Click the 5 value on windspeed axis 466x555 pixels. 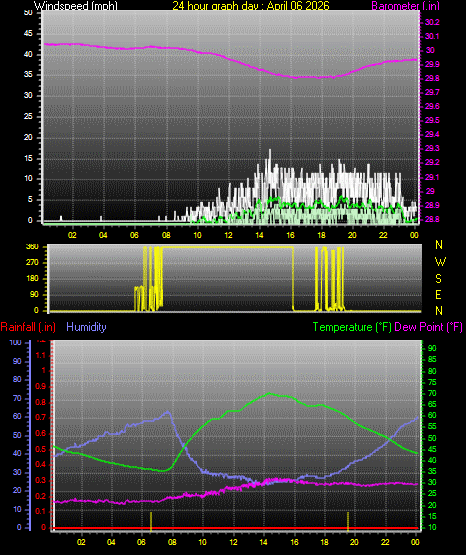30,199
